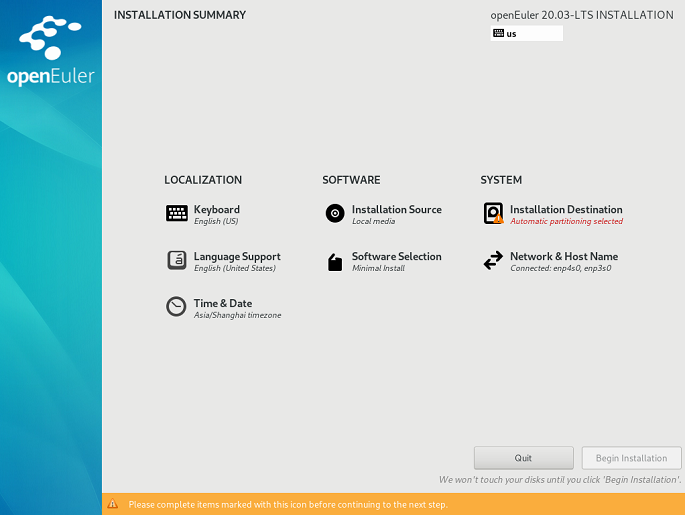Click the 'Software Selection' title text
Viewport: 685px width, 515px height.
396,256
